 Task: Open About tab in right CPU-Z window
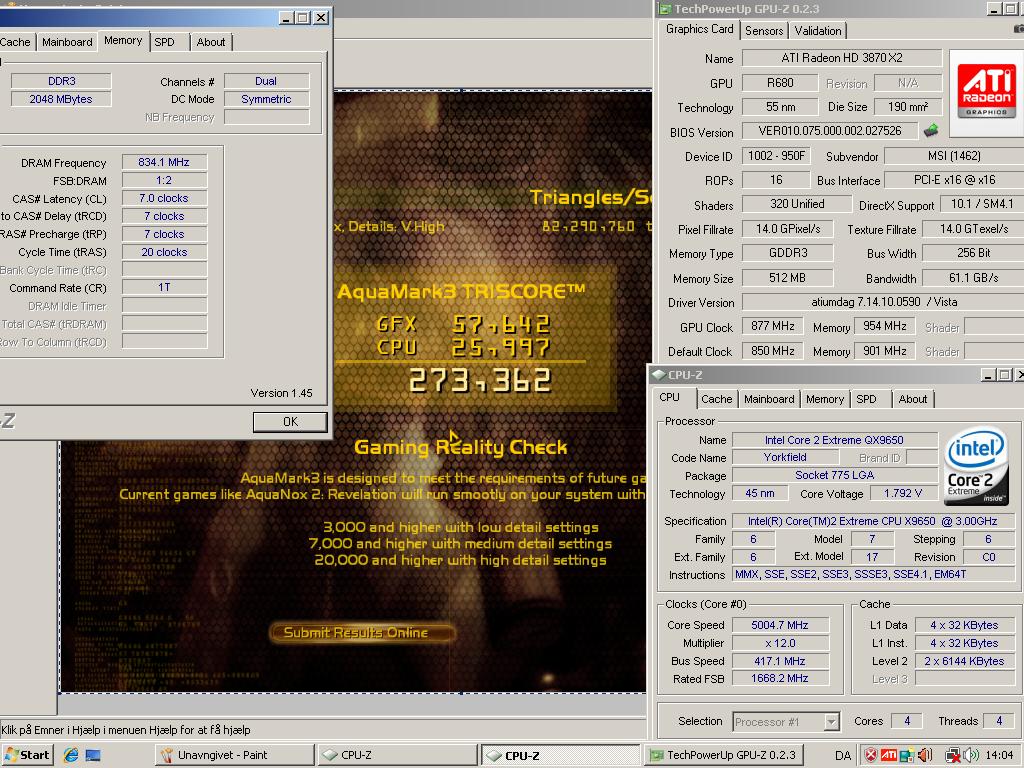pyautogui.click(x=912, y=399)
